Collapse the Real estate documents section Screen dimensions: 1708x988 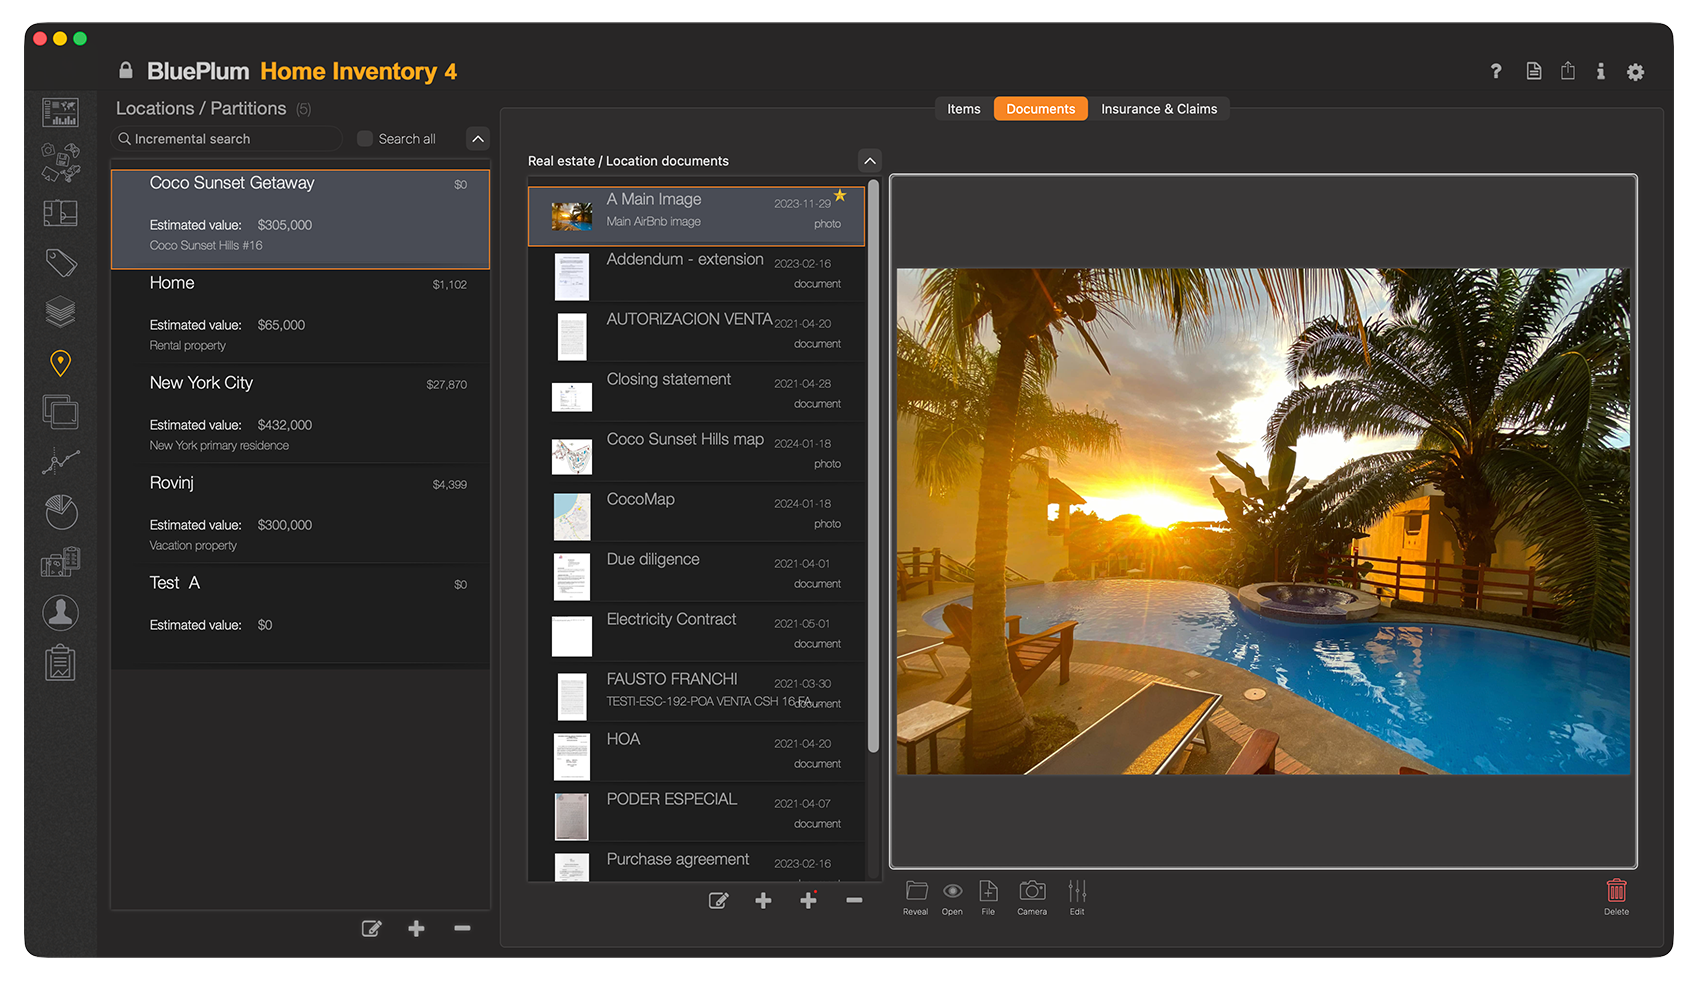[x=870, y=161]
